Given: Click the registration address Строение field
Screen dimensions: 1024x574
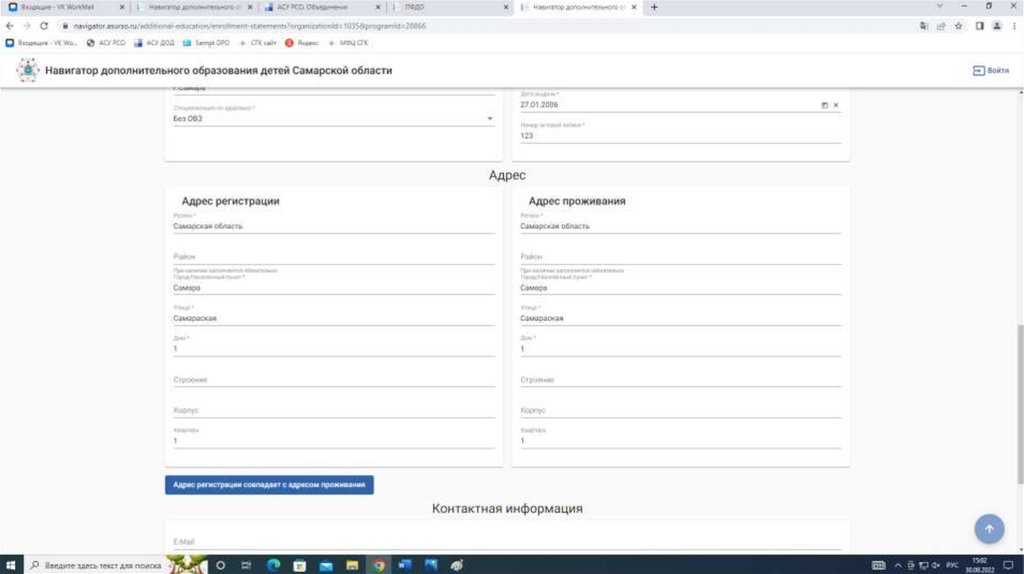Looking at the screenshot, I should [333, 380].
